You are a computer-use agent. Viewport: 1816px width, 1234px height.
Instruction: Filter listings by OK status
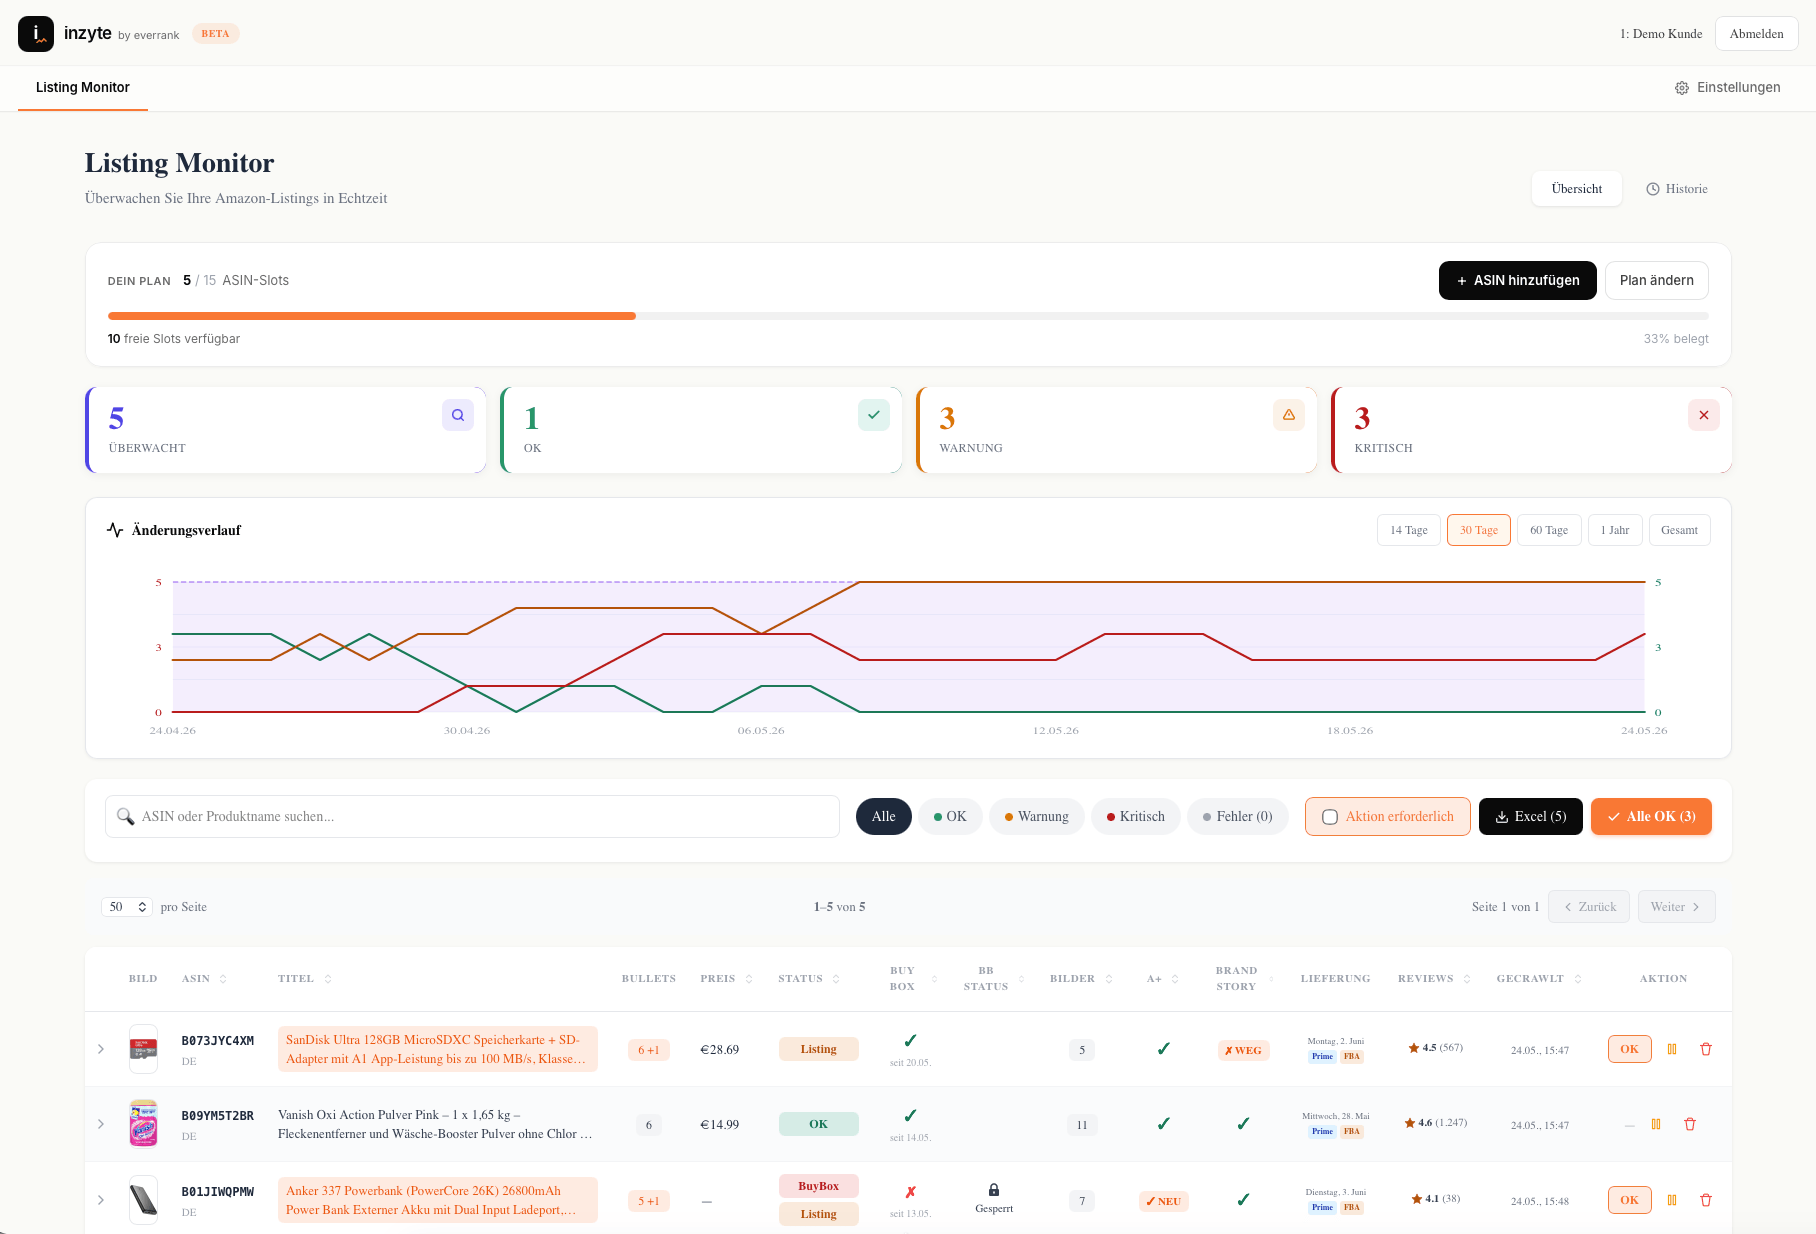click(x=950, y=816)
